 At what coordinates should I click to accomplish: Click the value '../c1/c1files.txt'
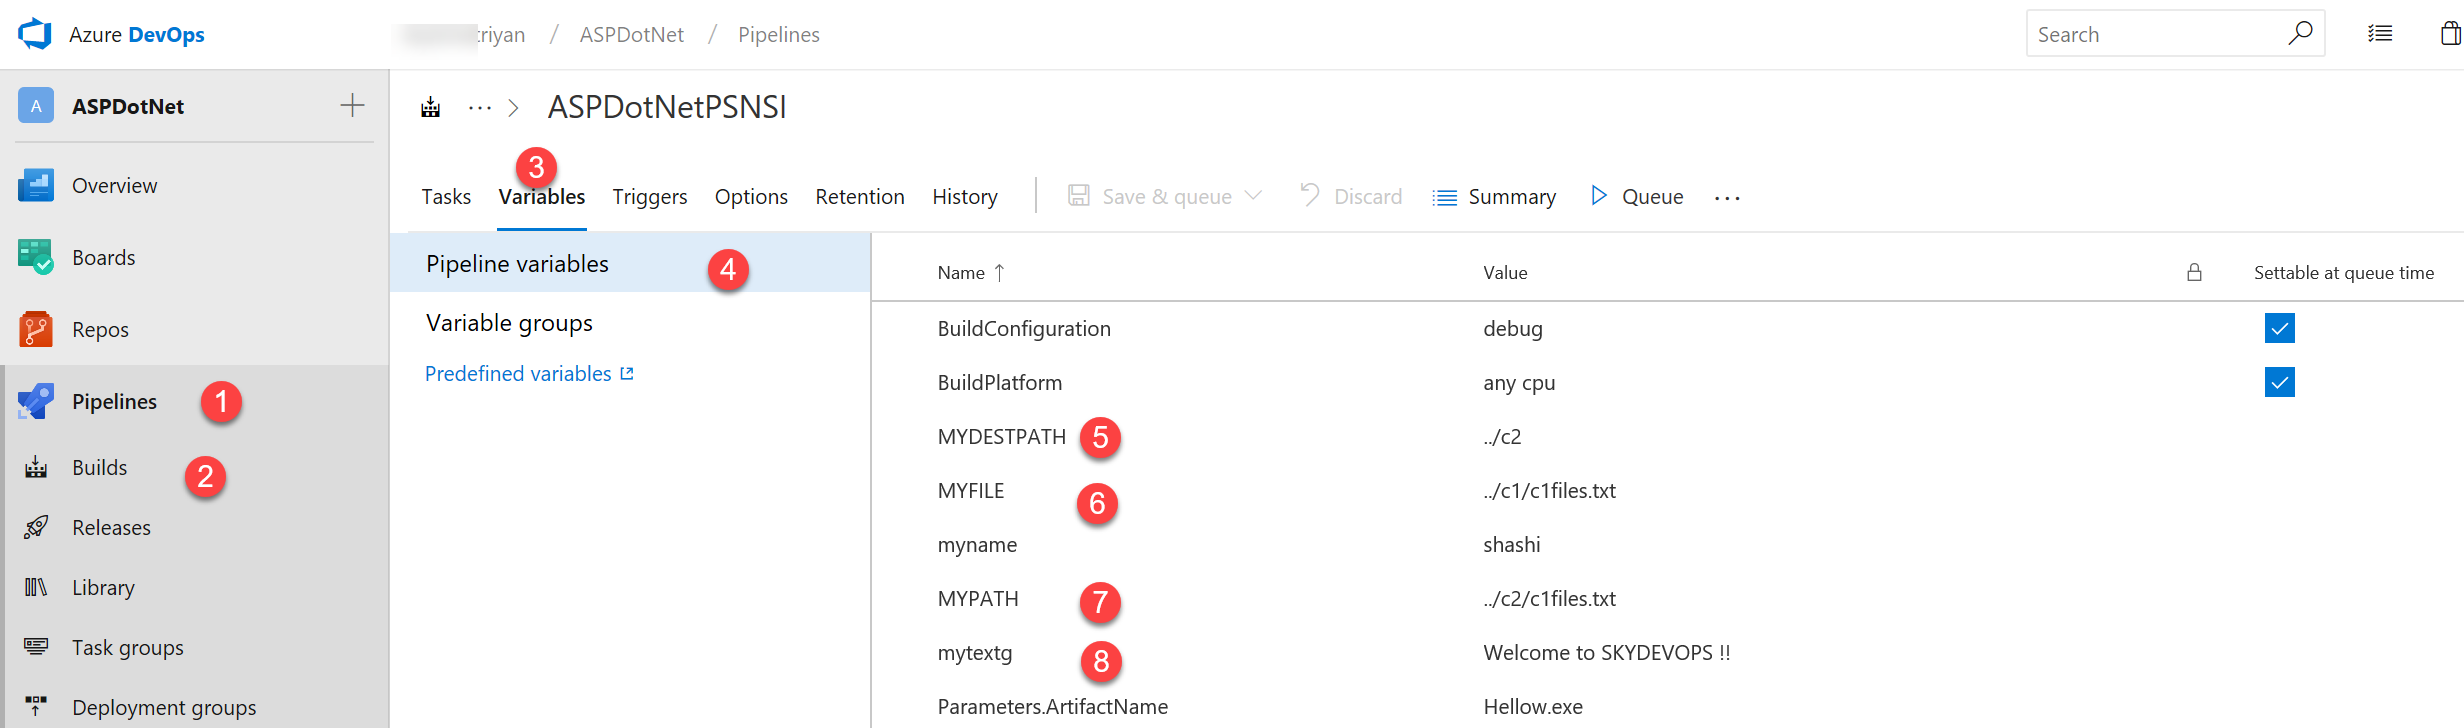coord(1549,491)
